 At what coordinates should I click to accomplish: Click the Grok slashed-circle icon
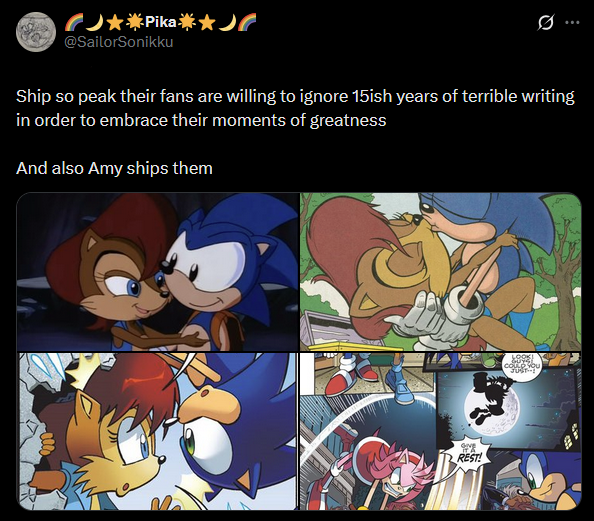pos(546,23)
